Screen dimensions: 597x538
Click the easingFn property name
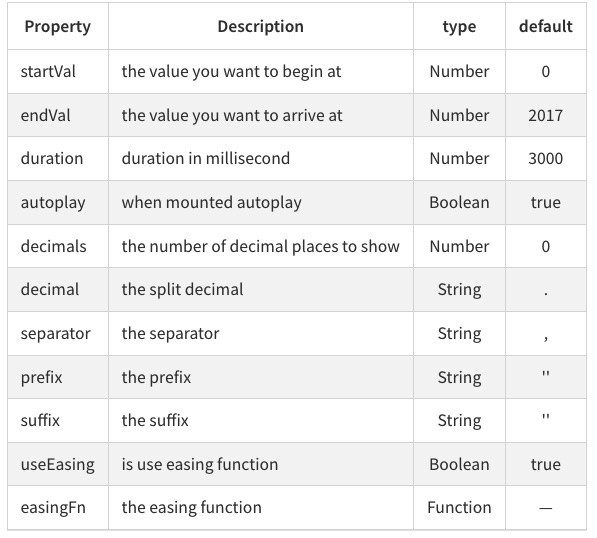tap(53, 508)
